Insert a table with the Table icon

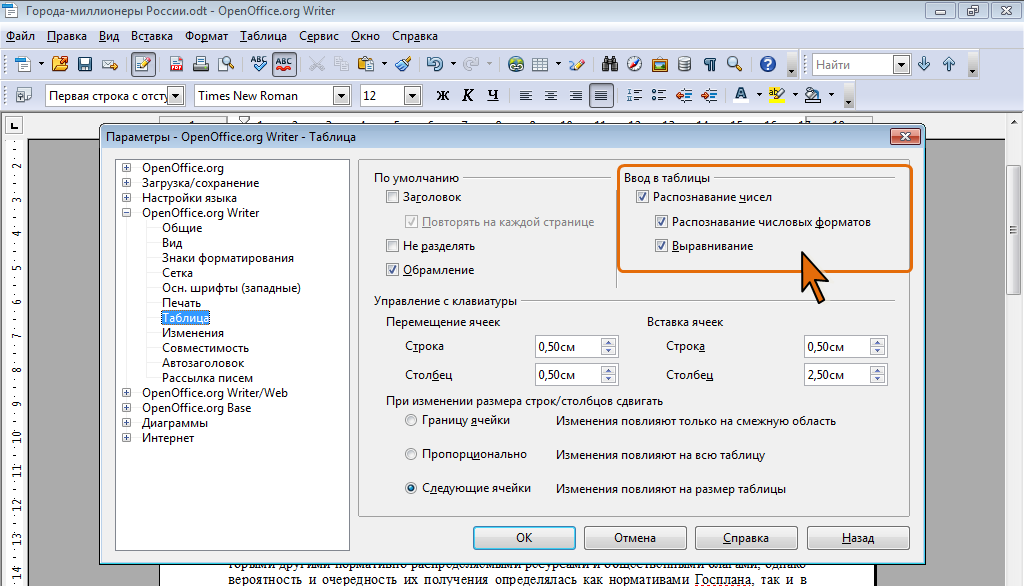(x=540, y=64)
